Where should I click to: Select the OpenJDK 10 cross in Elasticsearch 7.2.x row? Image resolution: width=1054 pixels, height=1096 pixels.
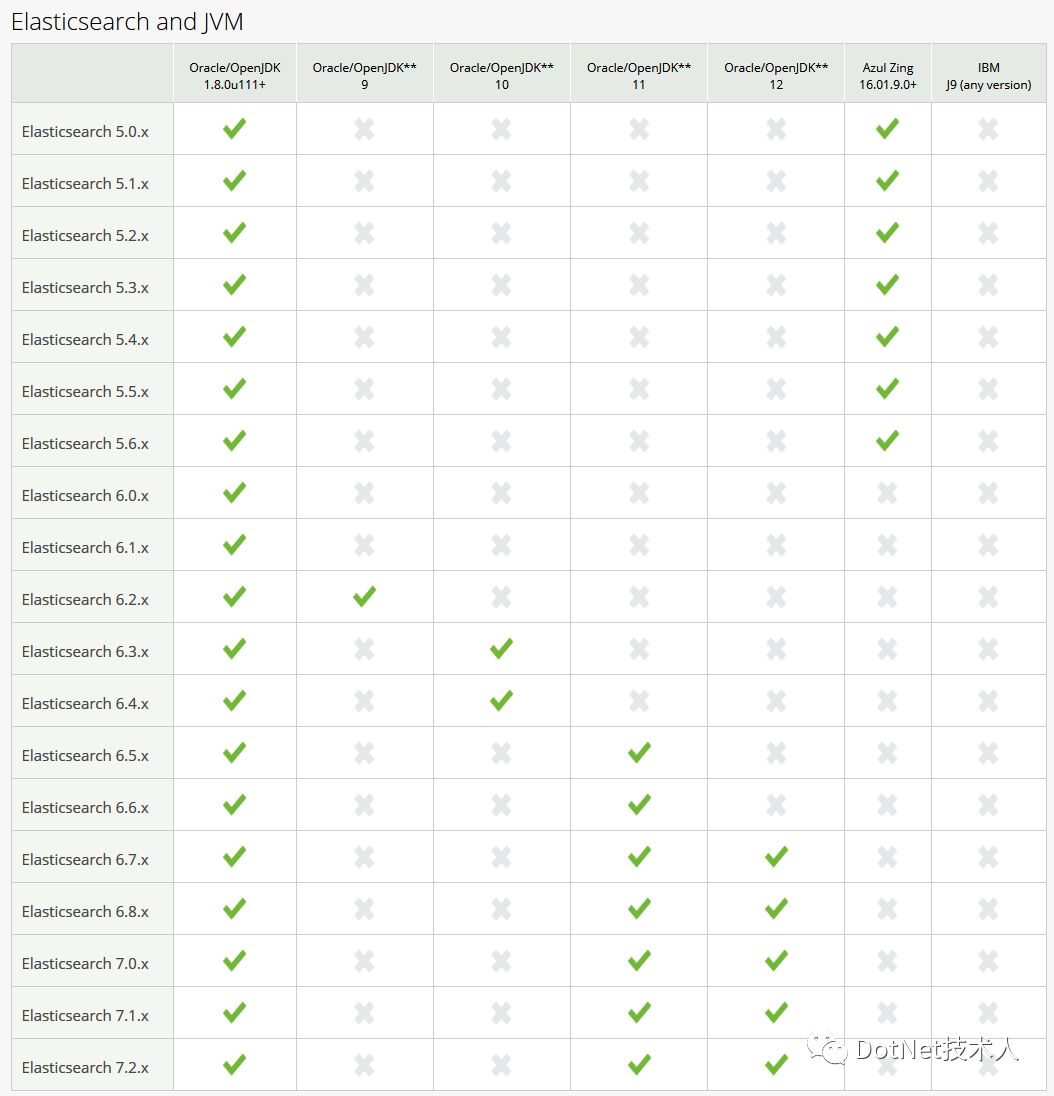[501, 1065]
